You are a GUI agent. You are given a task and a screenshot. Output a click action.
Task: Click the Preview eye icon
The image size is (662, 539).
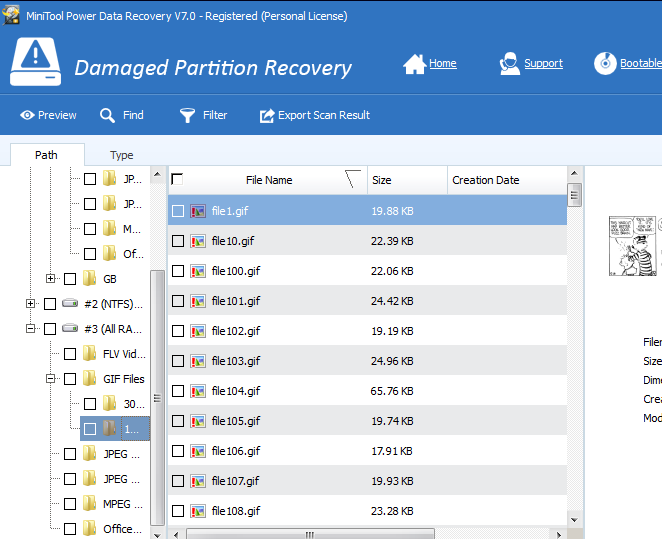[x=27, y=115]
